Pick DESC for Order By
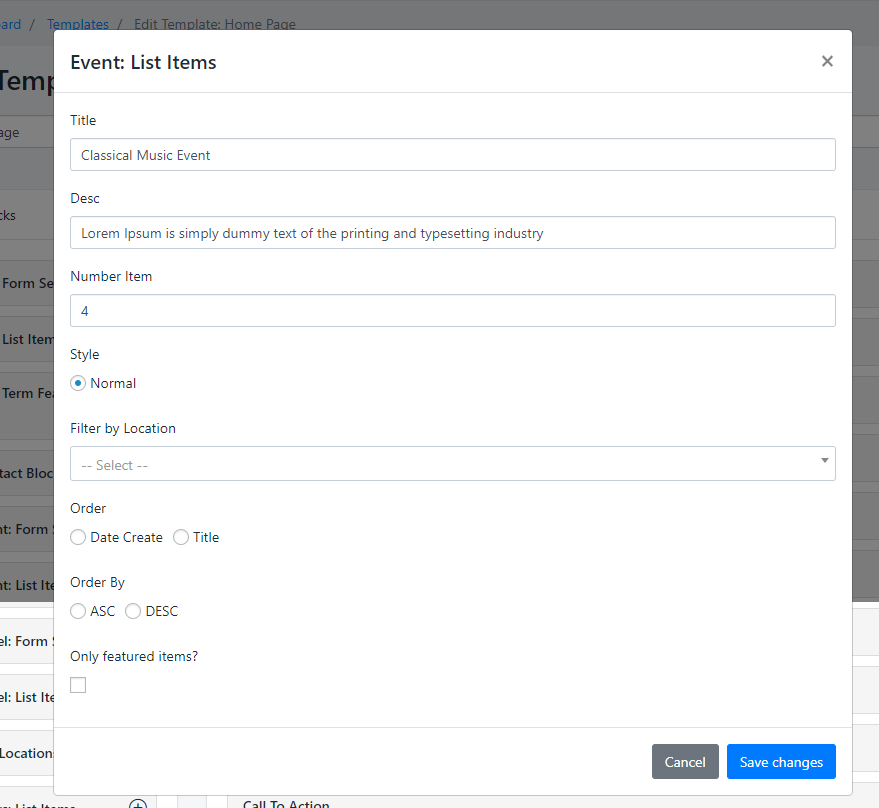 point(133,611)
